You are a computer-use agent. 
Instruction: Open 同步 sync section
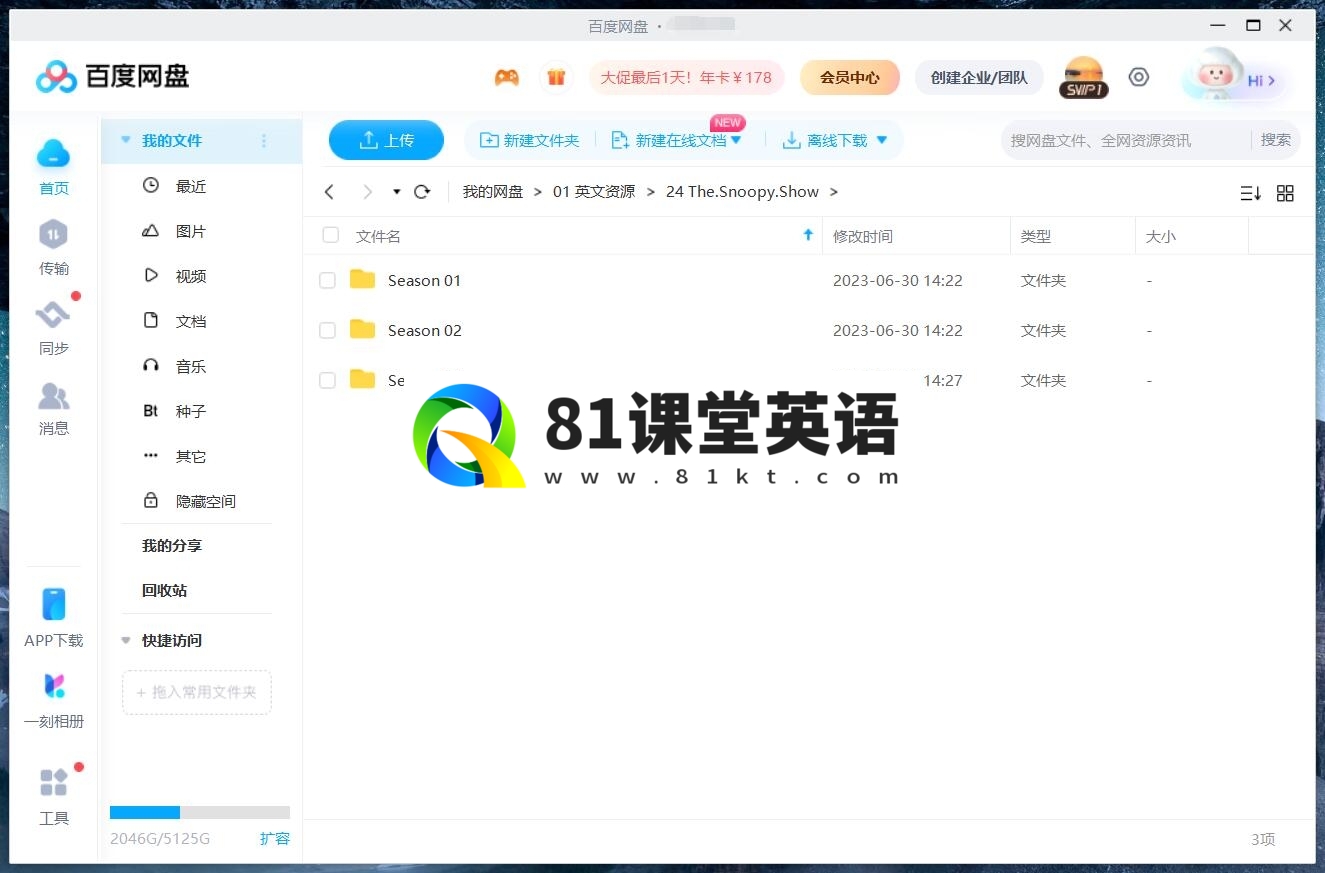point(54,328)
